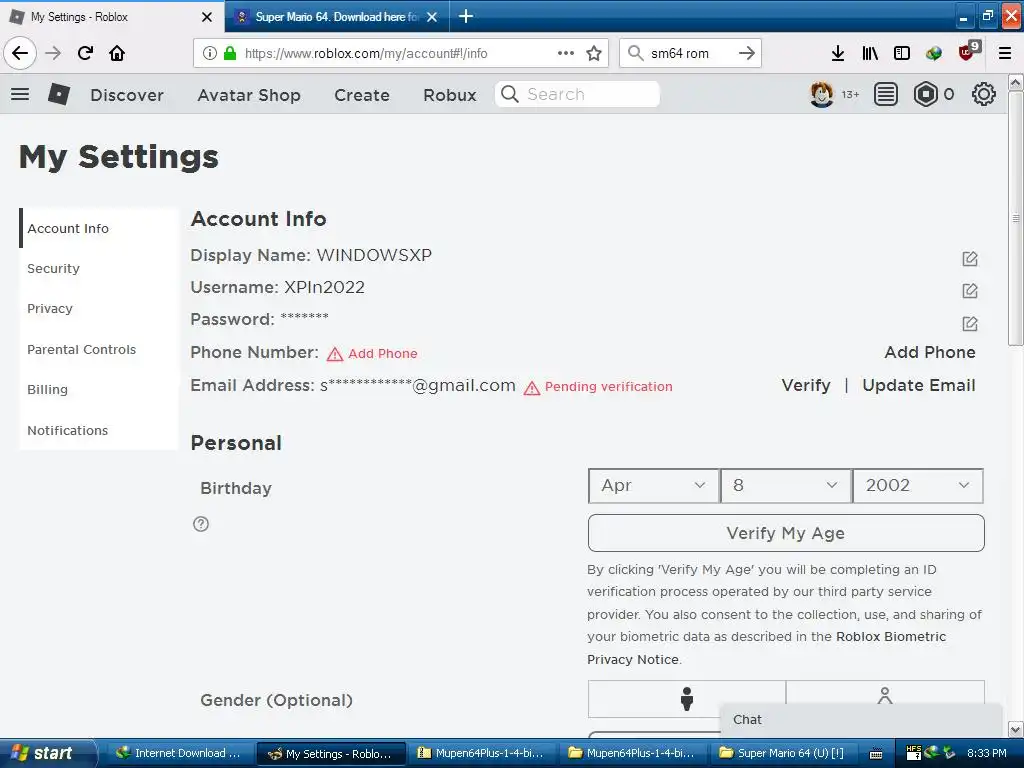Screen dimensions: 1024x768
Task: Click the scrollbar down arrow
Action: coord(1016,729)
